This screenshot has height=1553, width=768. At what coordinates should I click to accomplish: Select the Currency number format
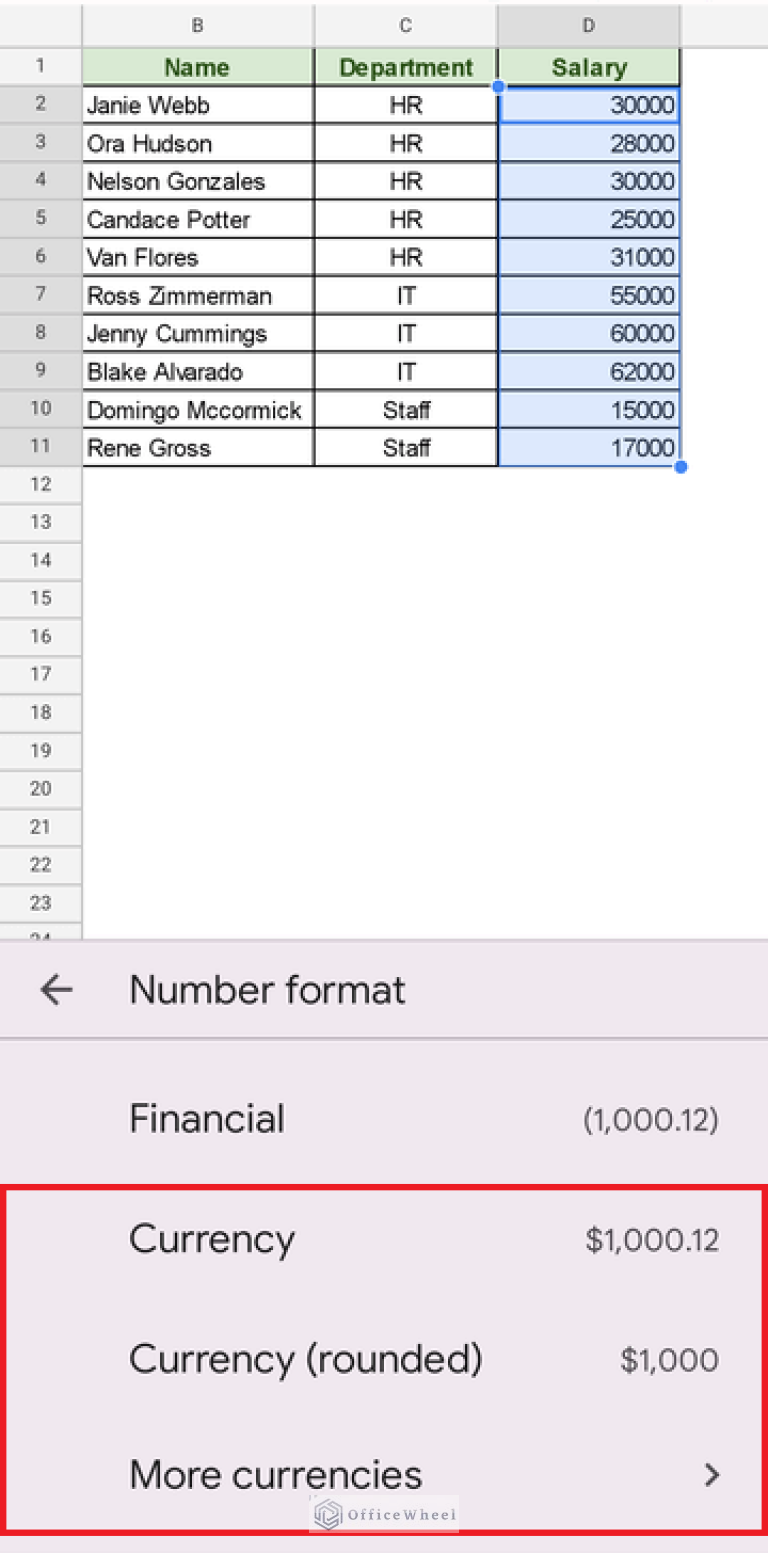click(211, 1239)
